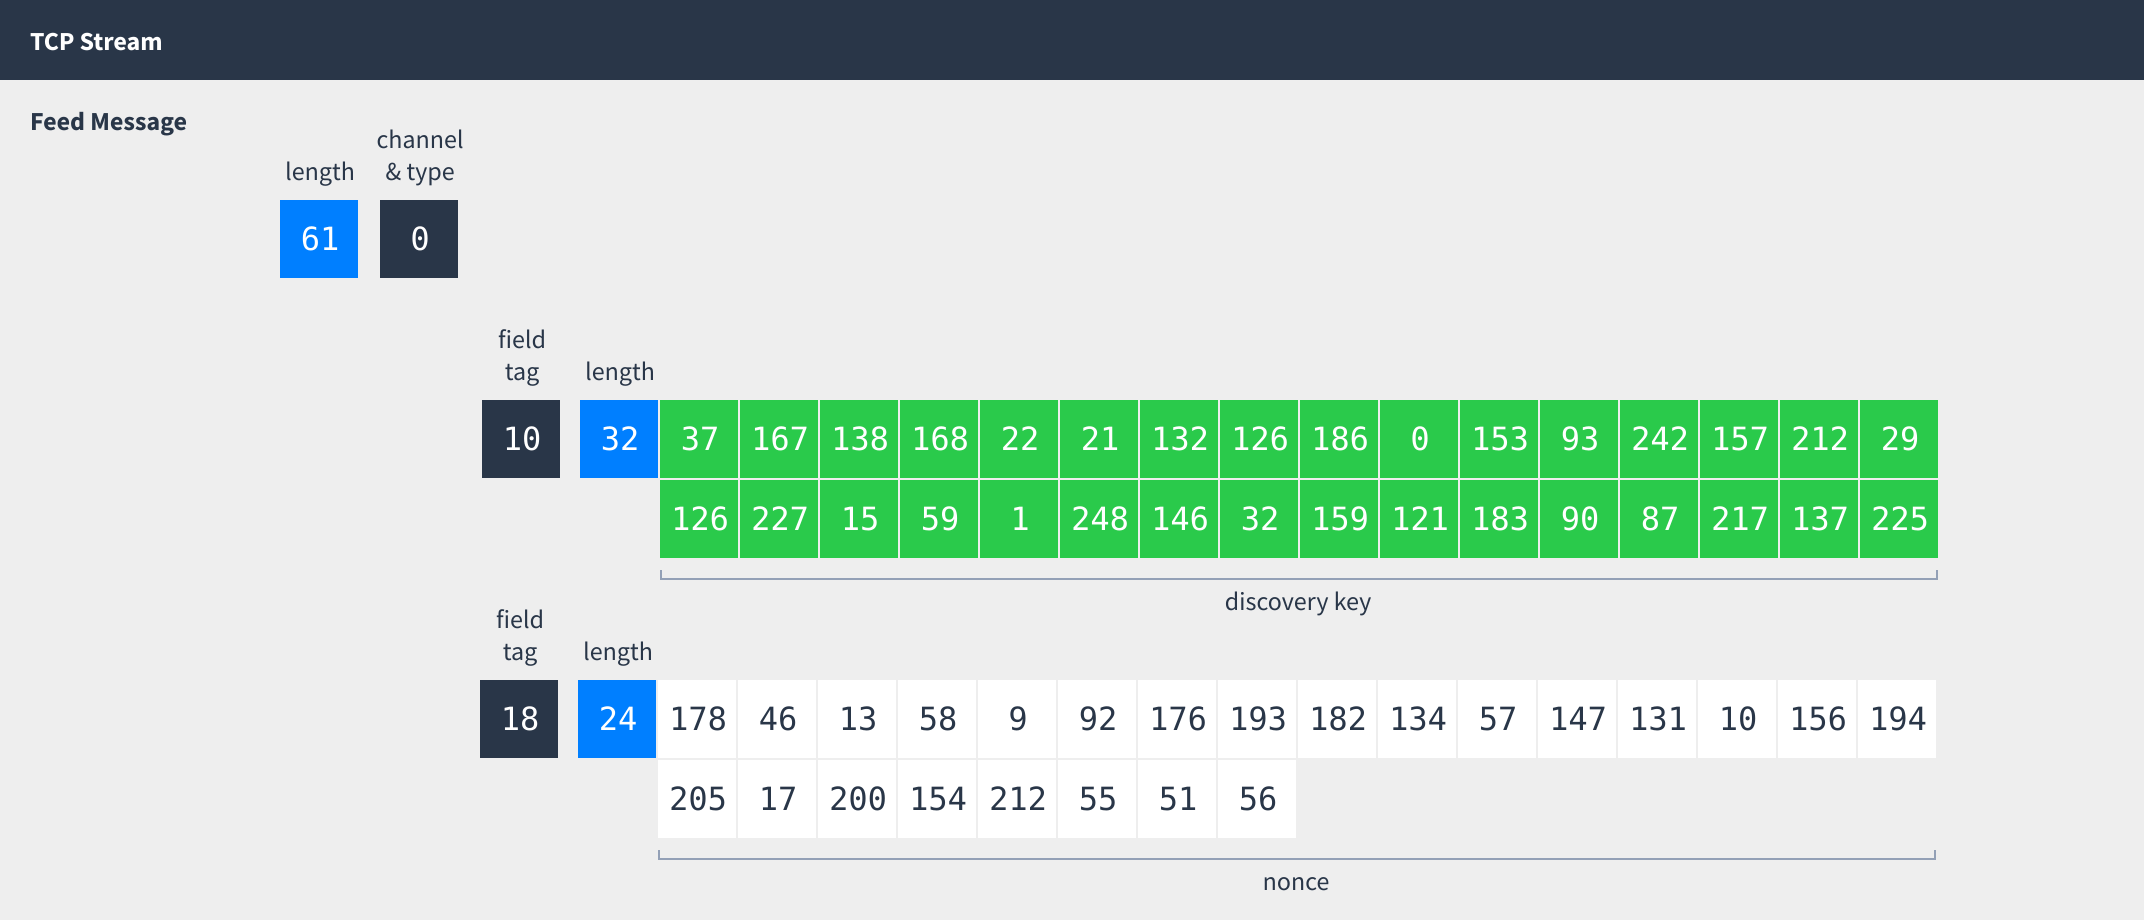This screenshot has height=920, width=2144.
Task: Click the nonce label under the bracket
Action: click(x=1296, y=882)
